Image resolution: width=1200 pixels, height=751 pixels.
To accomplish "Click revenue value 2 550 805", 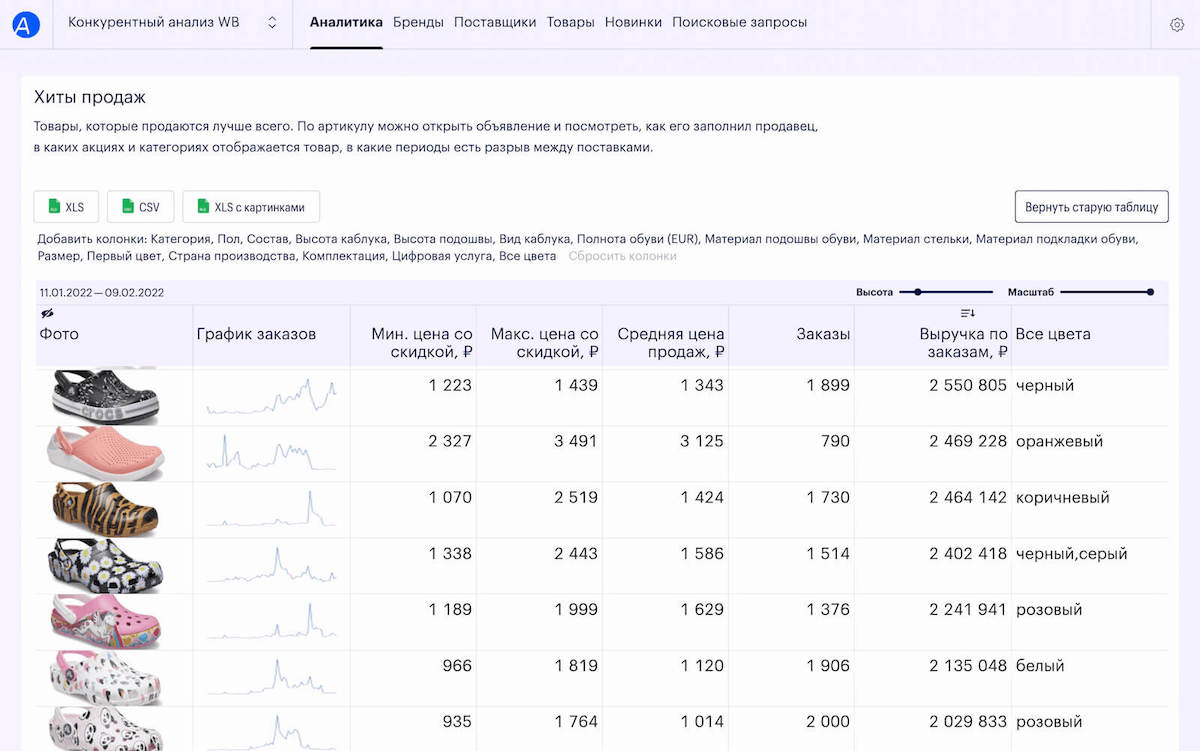I will pos(968,385).
